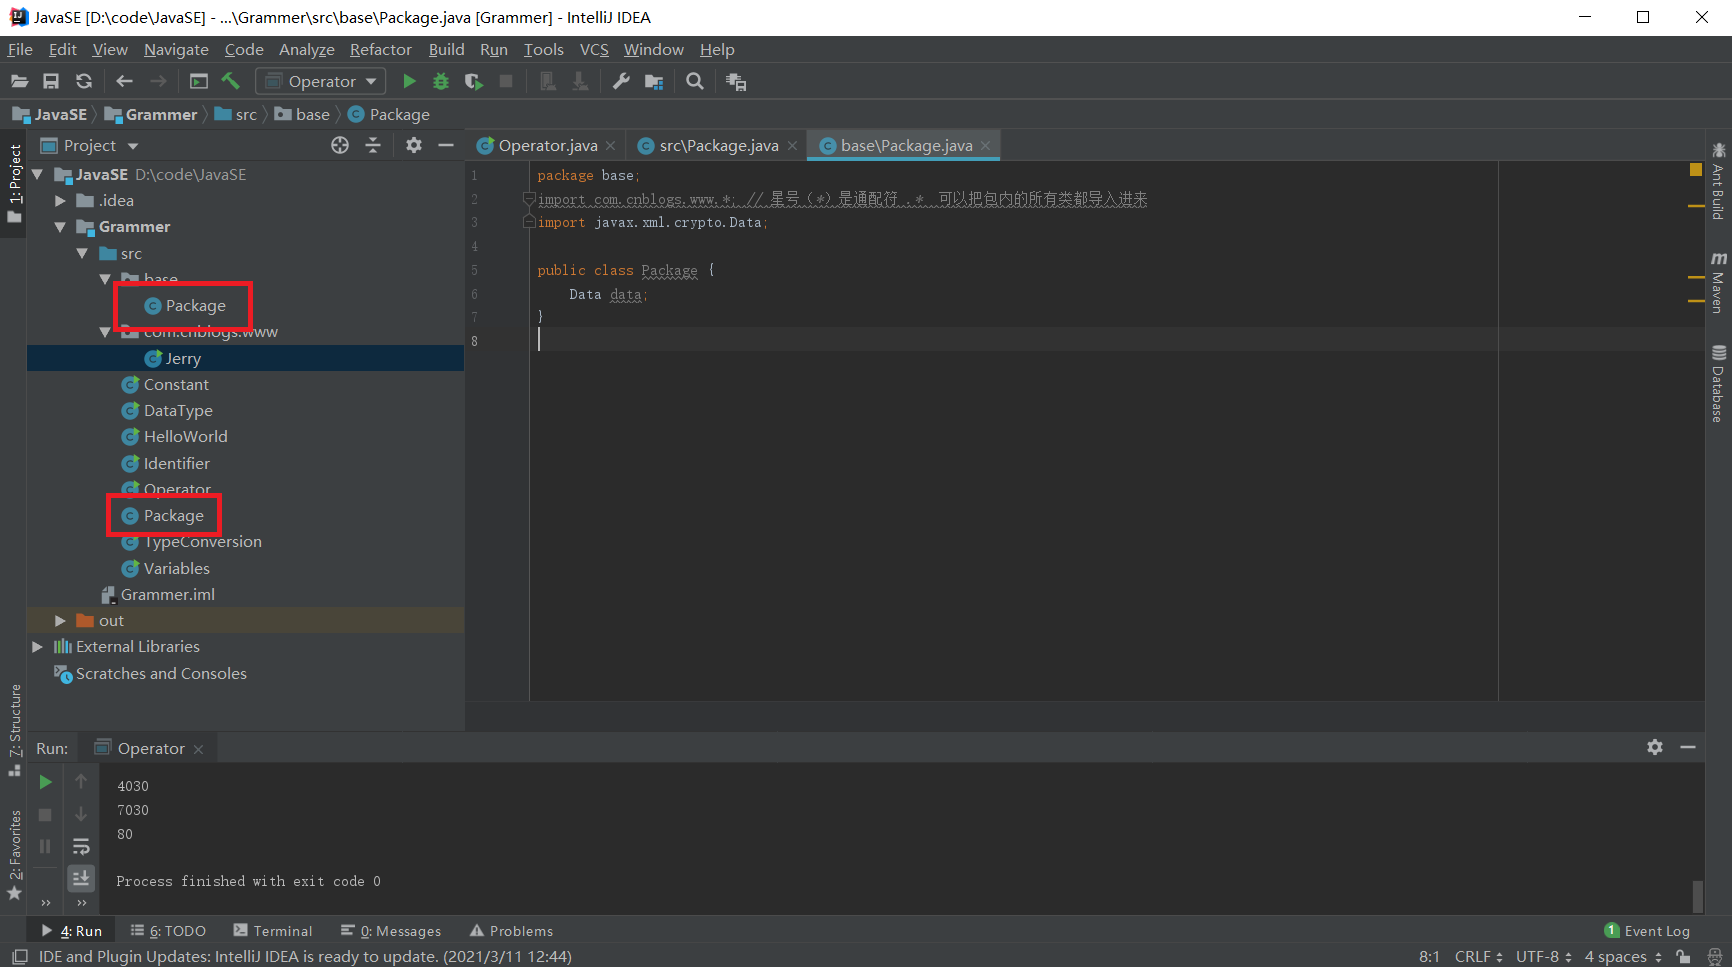This screenshot has height=967, width=1732.
Task: Toggle scroll to end in the Run console
Action: 81,878
